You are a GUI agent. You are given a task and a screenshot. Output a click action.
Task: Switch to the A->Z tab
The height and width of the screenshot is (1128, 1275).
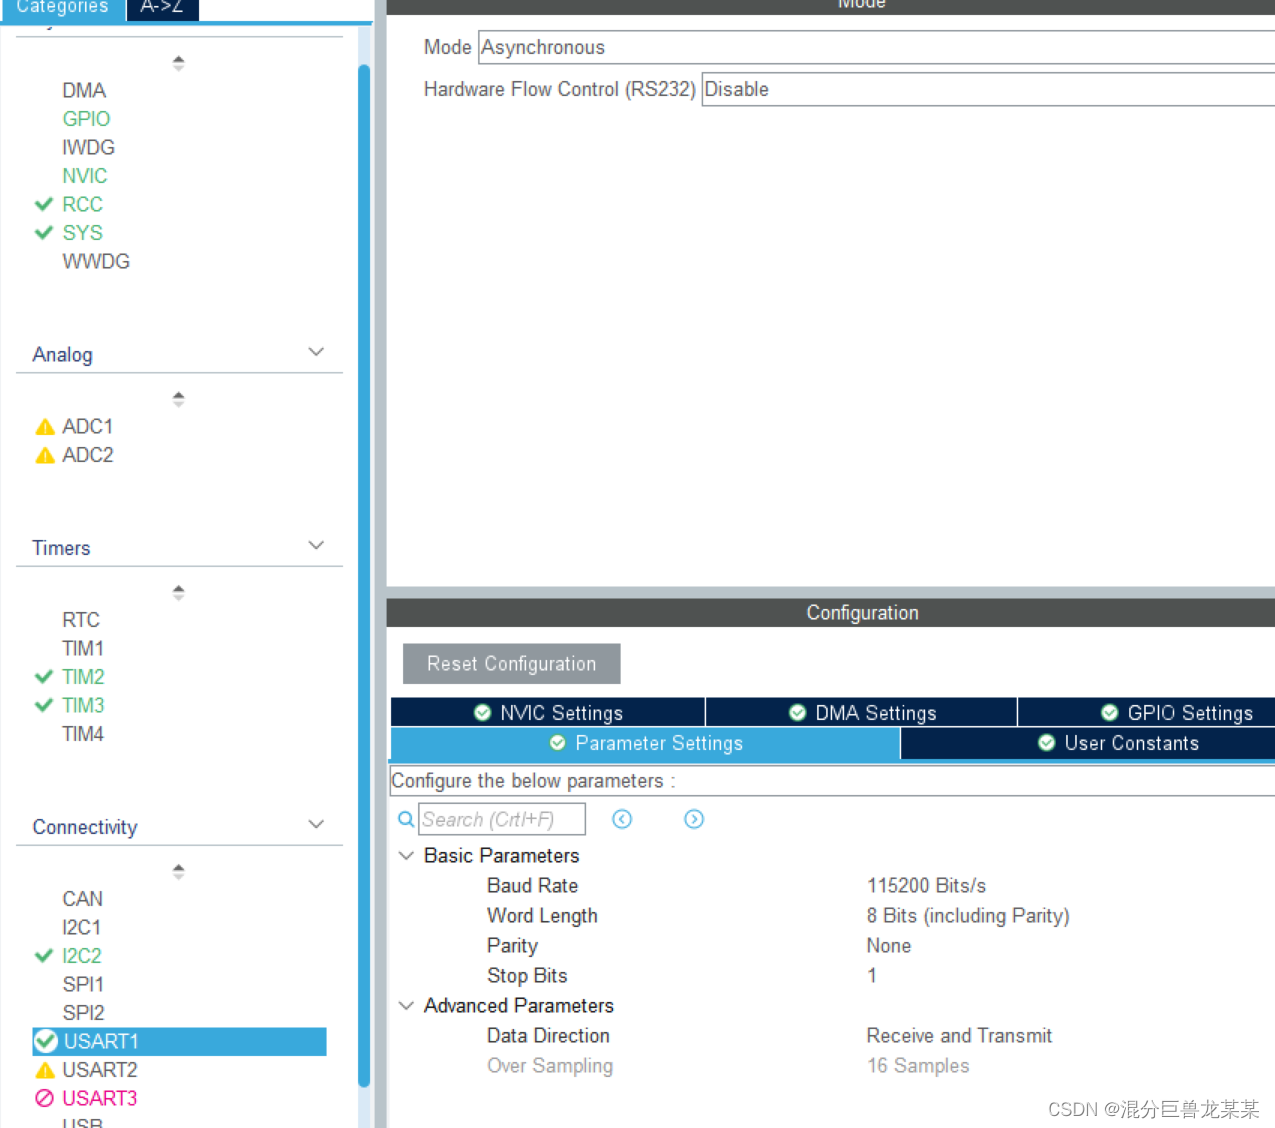tap(162, 8)
